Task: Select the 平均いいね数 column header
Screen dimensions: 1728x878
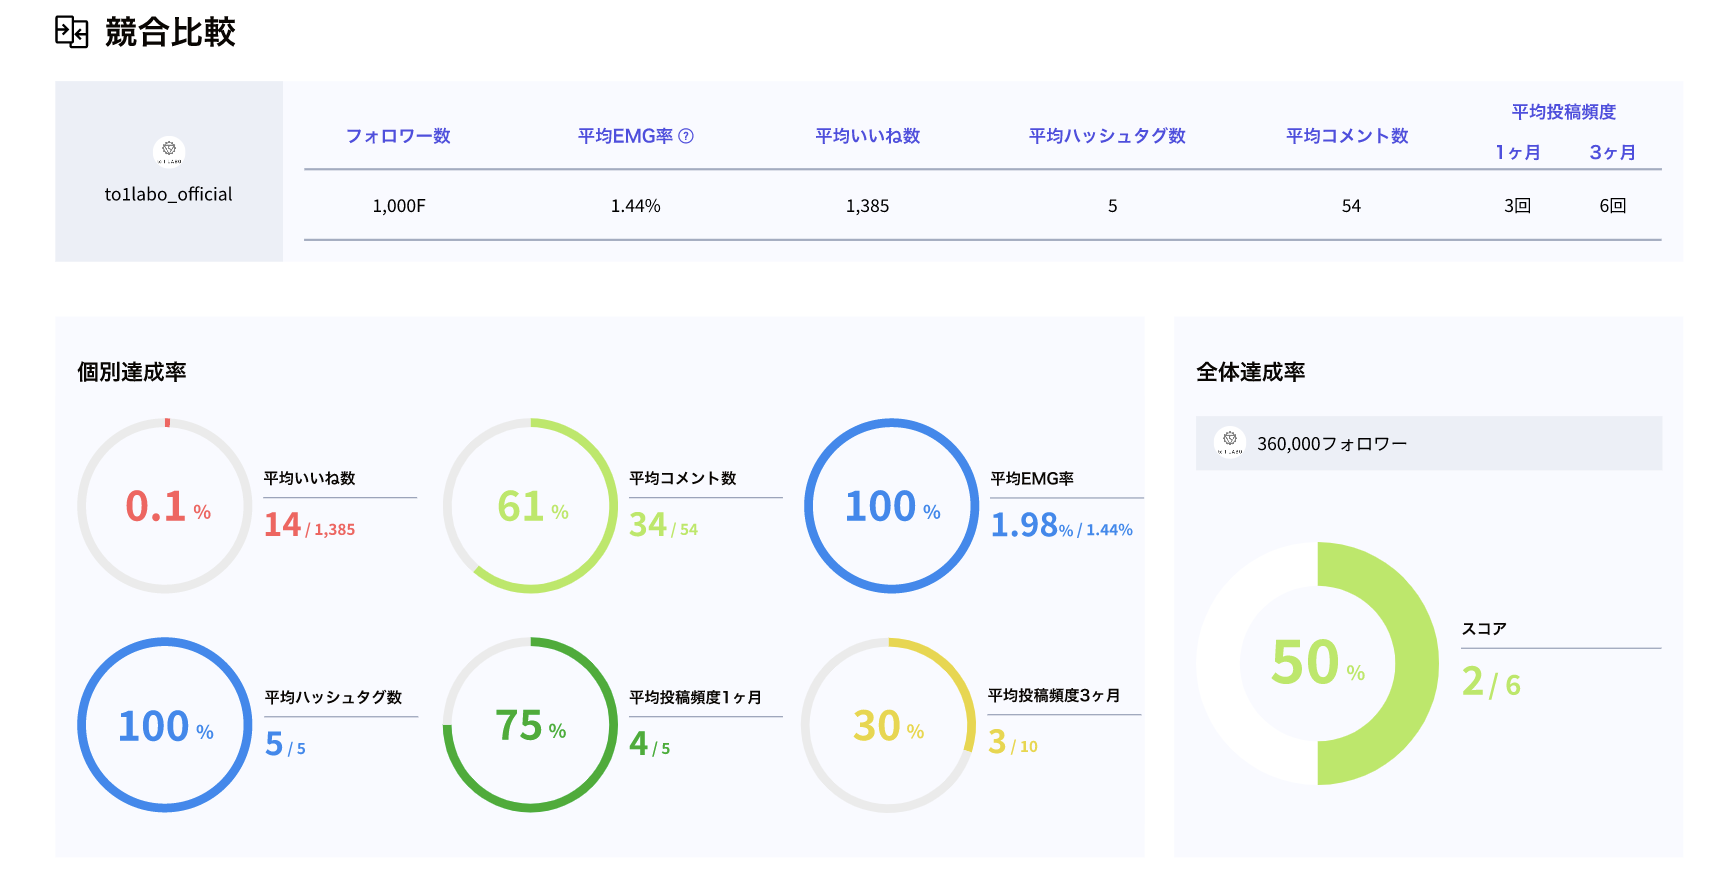Action: (867, 136)
